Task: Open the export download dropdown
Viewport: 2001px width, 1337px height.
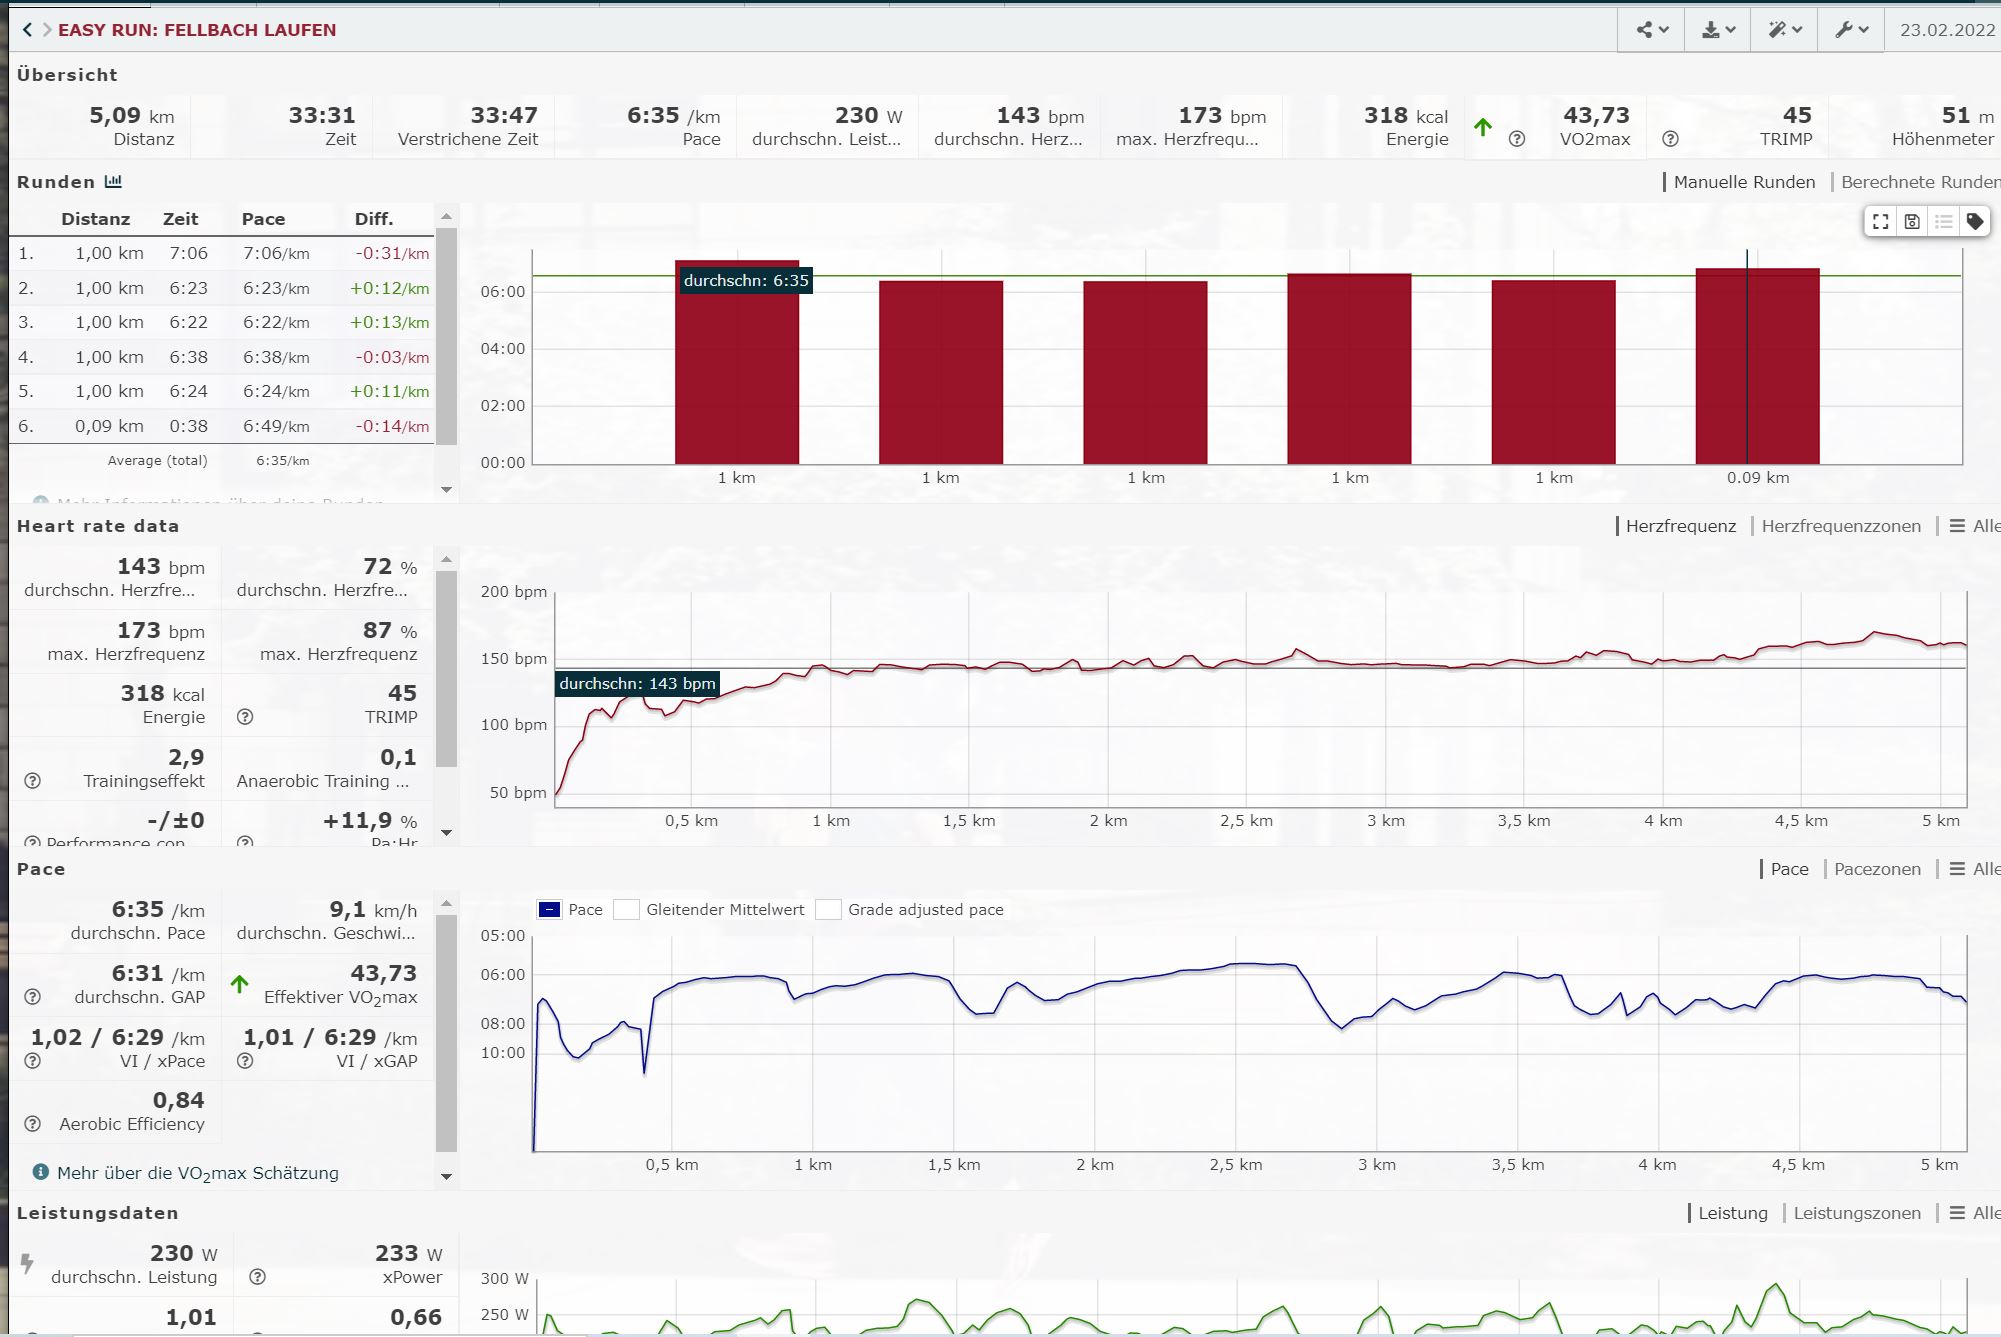Action: 1718,30
